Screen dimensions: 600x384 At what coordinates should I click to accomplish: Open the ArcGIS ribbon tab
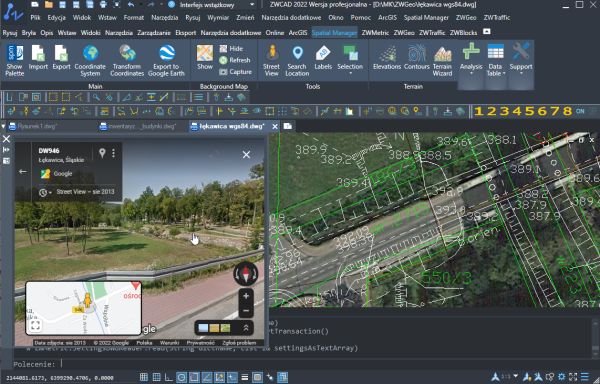coord(298,33)
